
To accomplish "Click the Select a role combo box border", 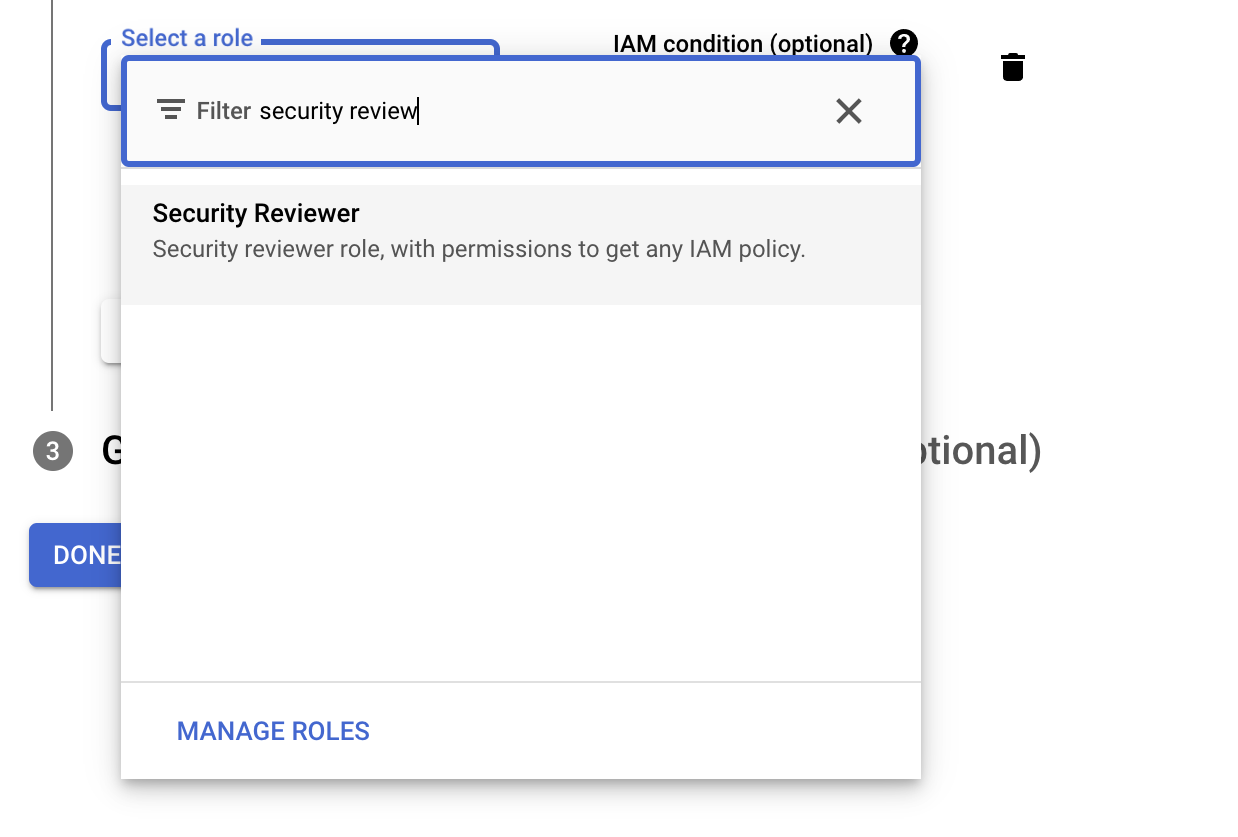I will point(104,75).
